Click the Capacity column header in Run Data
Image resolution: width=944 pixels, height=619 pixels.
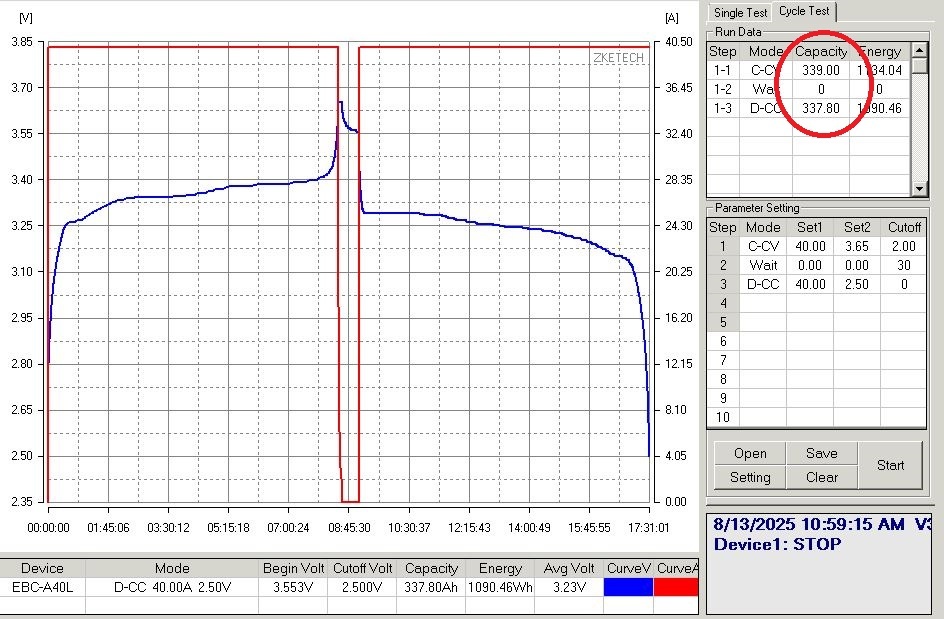(820, 51)
